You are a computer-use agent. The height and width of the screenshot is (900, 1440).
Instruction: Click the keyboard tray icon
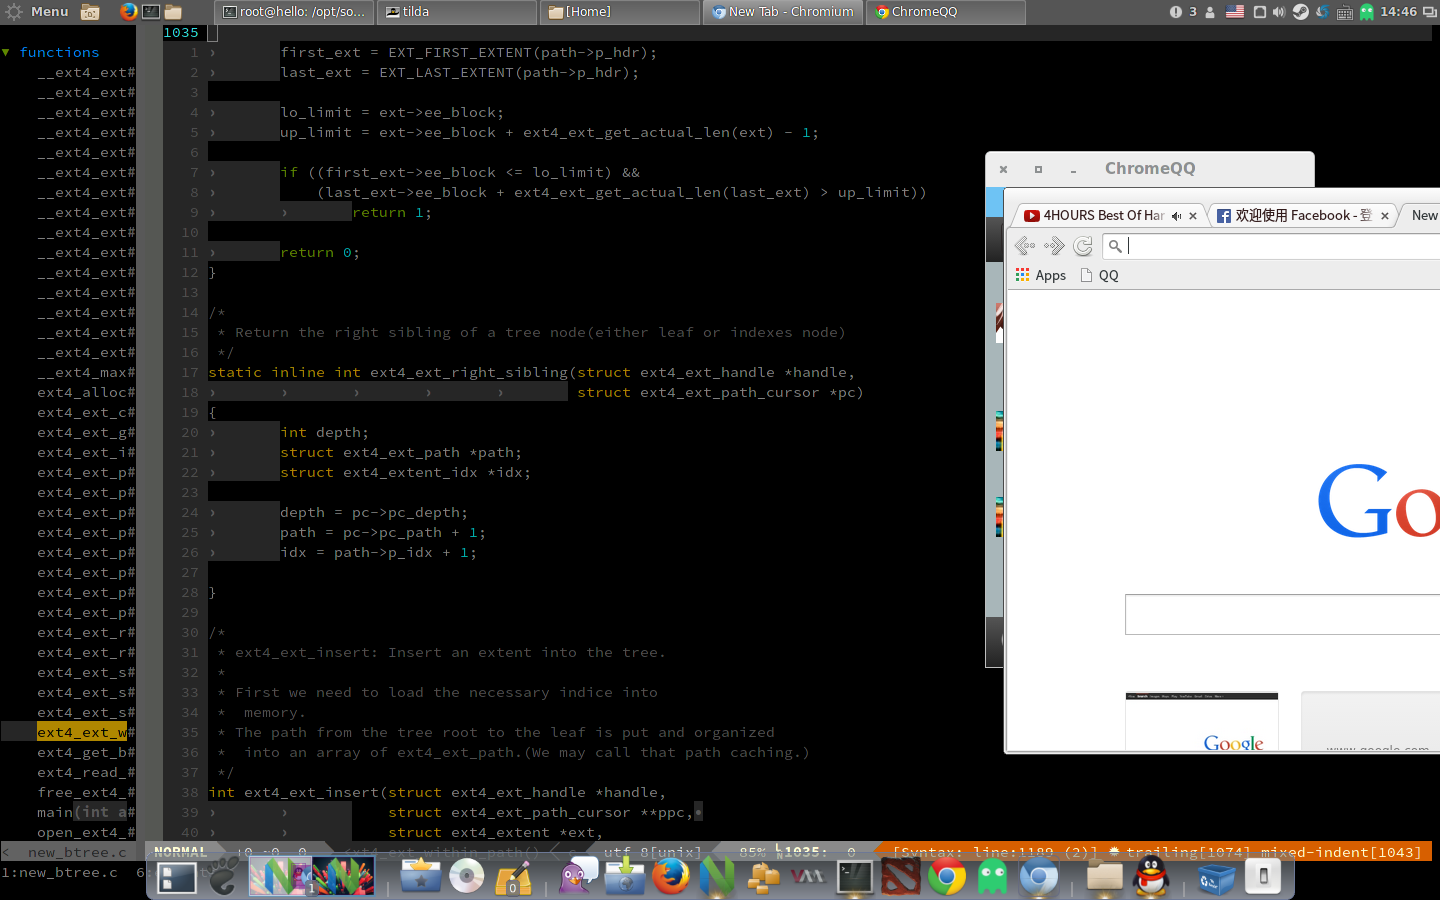tap(1344, 13)
